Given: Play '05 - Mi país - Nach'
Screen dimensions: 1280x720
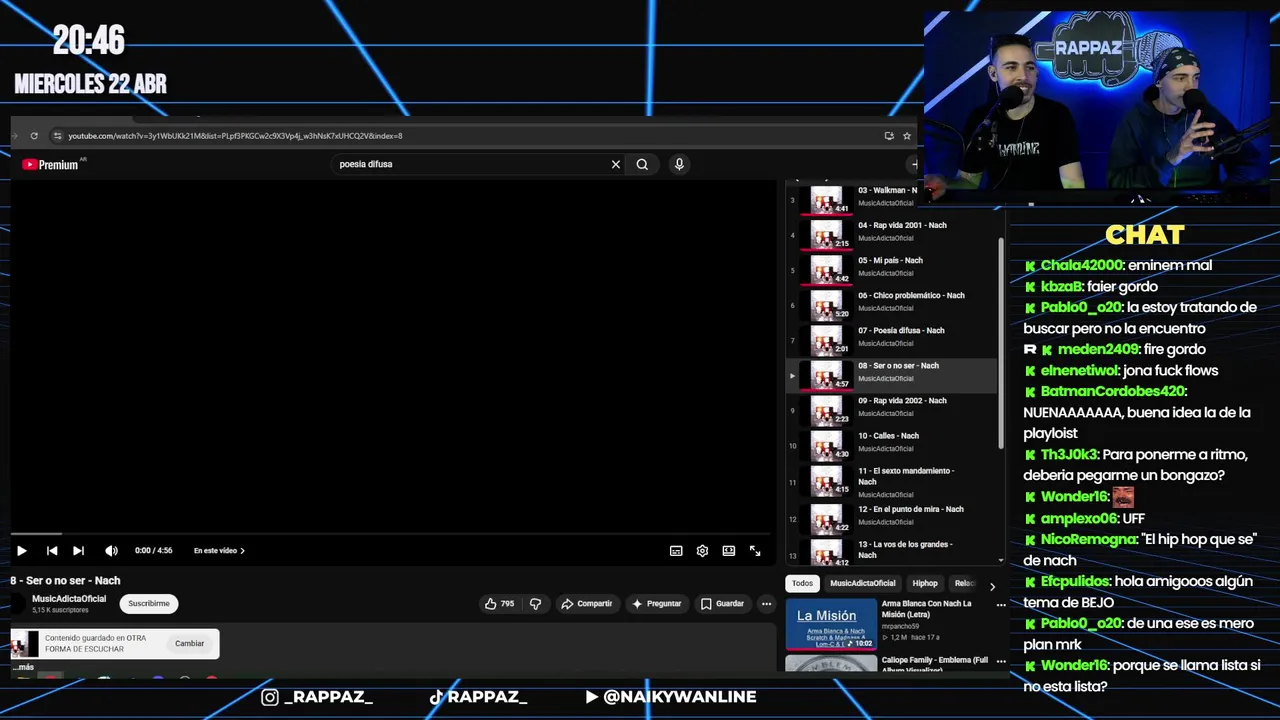Looking at the screenshot, I should pos(890,268).
